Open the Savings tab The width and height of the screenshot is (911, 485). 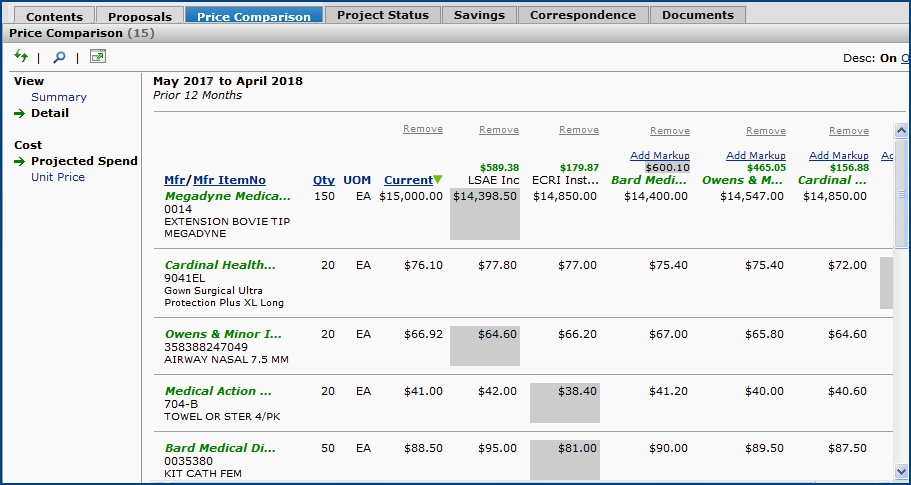click(480, 15)
